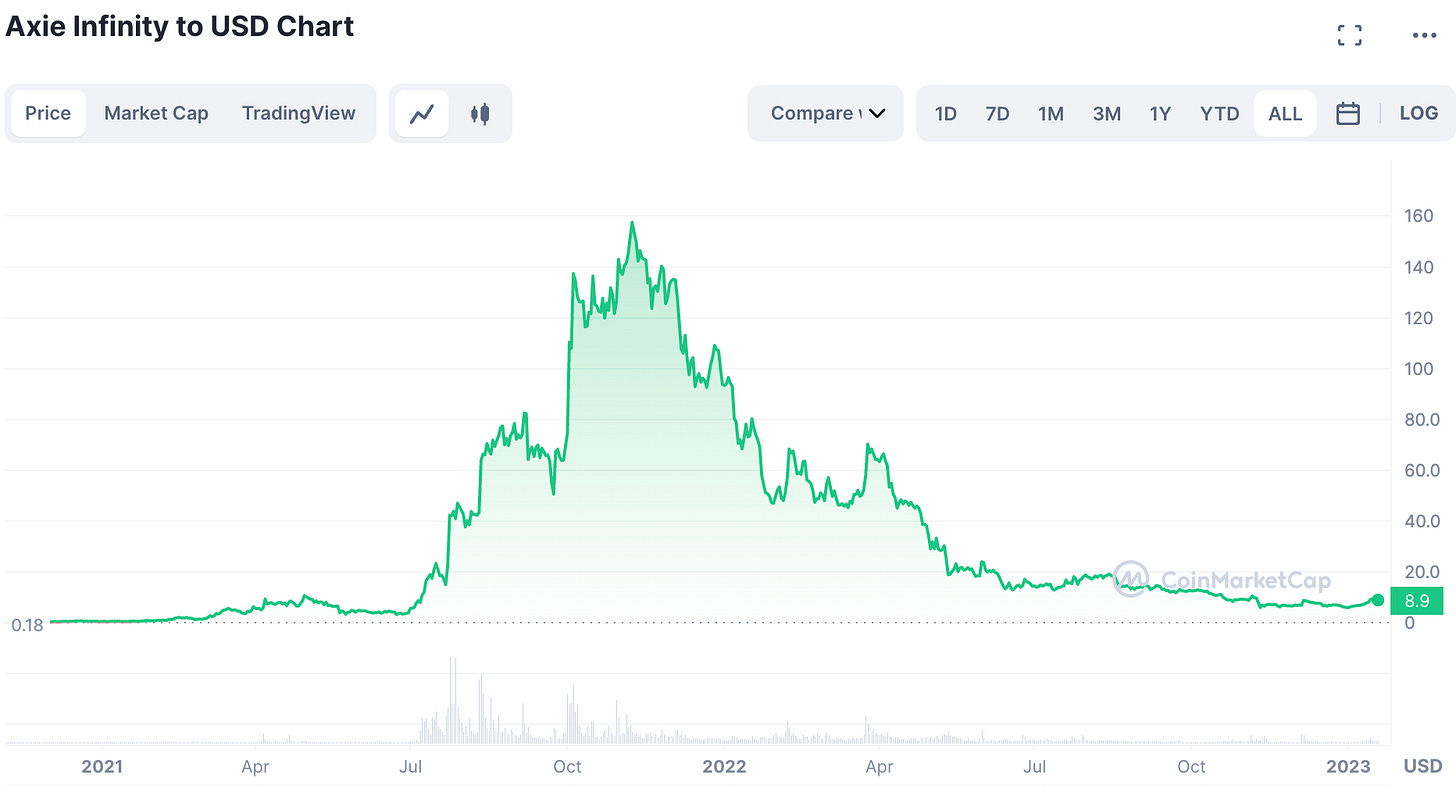Click the green current price dot on chart
Viewport: 1456px width, 786px height.
click(1378, 600)
